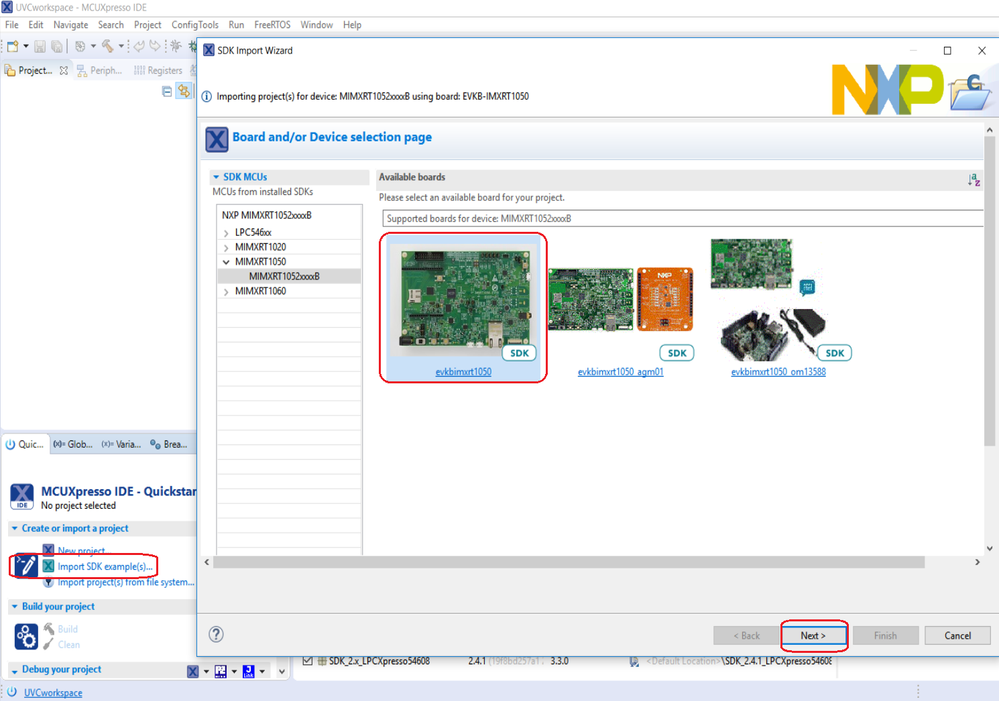The image size is (999, 701).
Task: Click the horizontal scrollbar right arrow
Action: pyautogui.click(x=977, y=562)
